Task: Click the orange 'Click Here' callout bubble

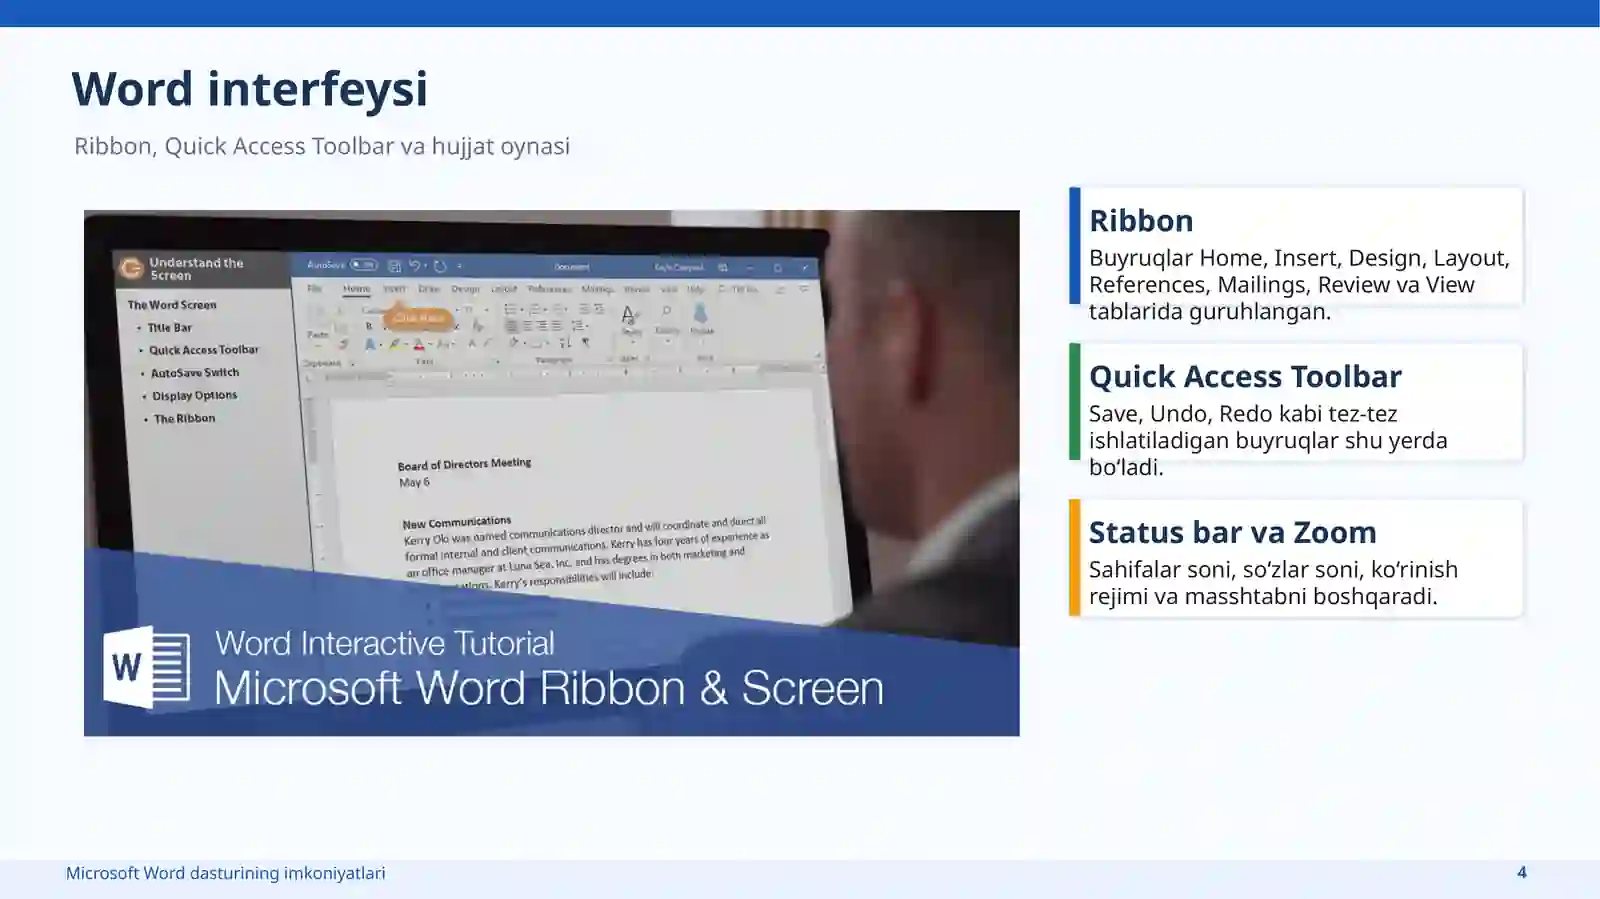Action: [x=418, y=318]
